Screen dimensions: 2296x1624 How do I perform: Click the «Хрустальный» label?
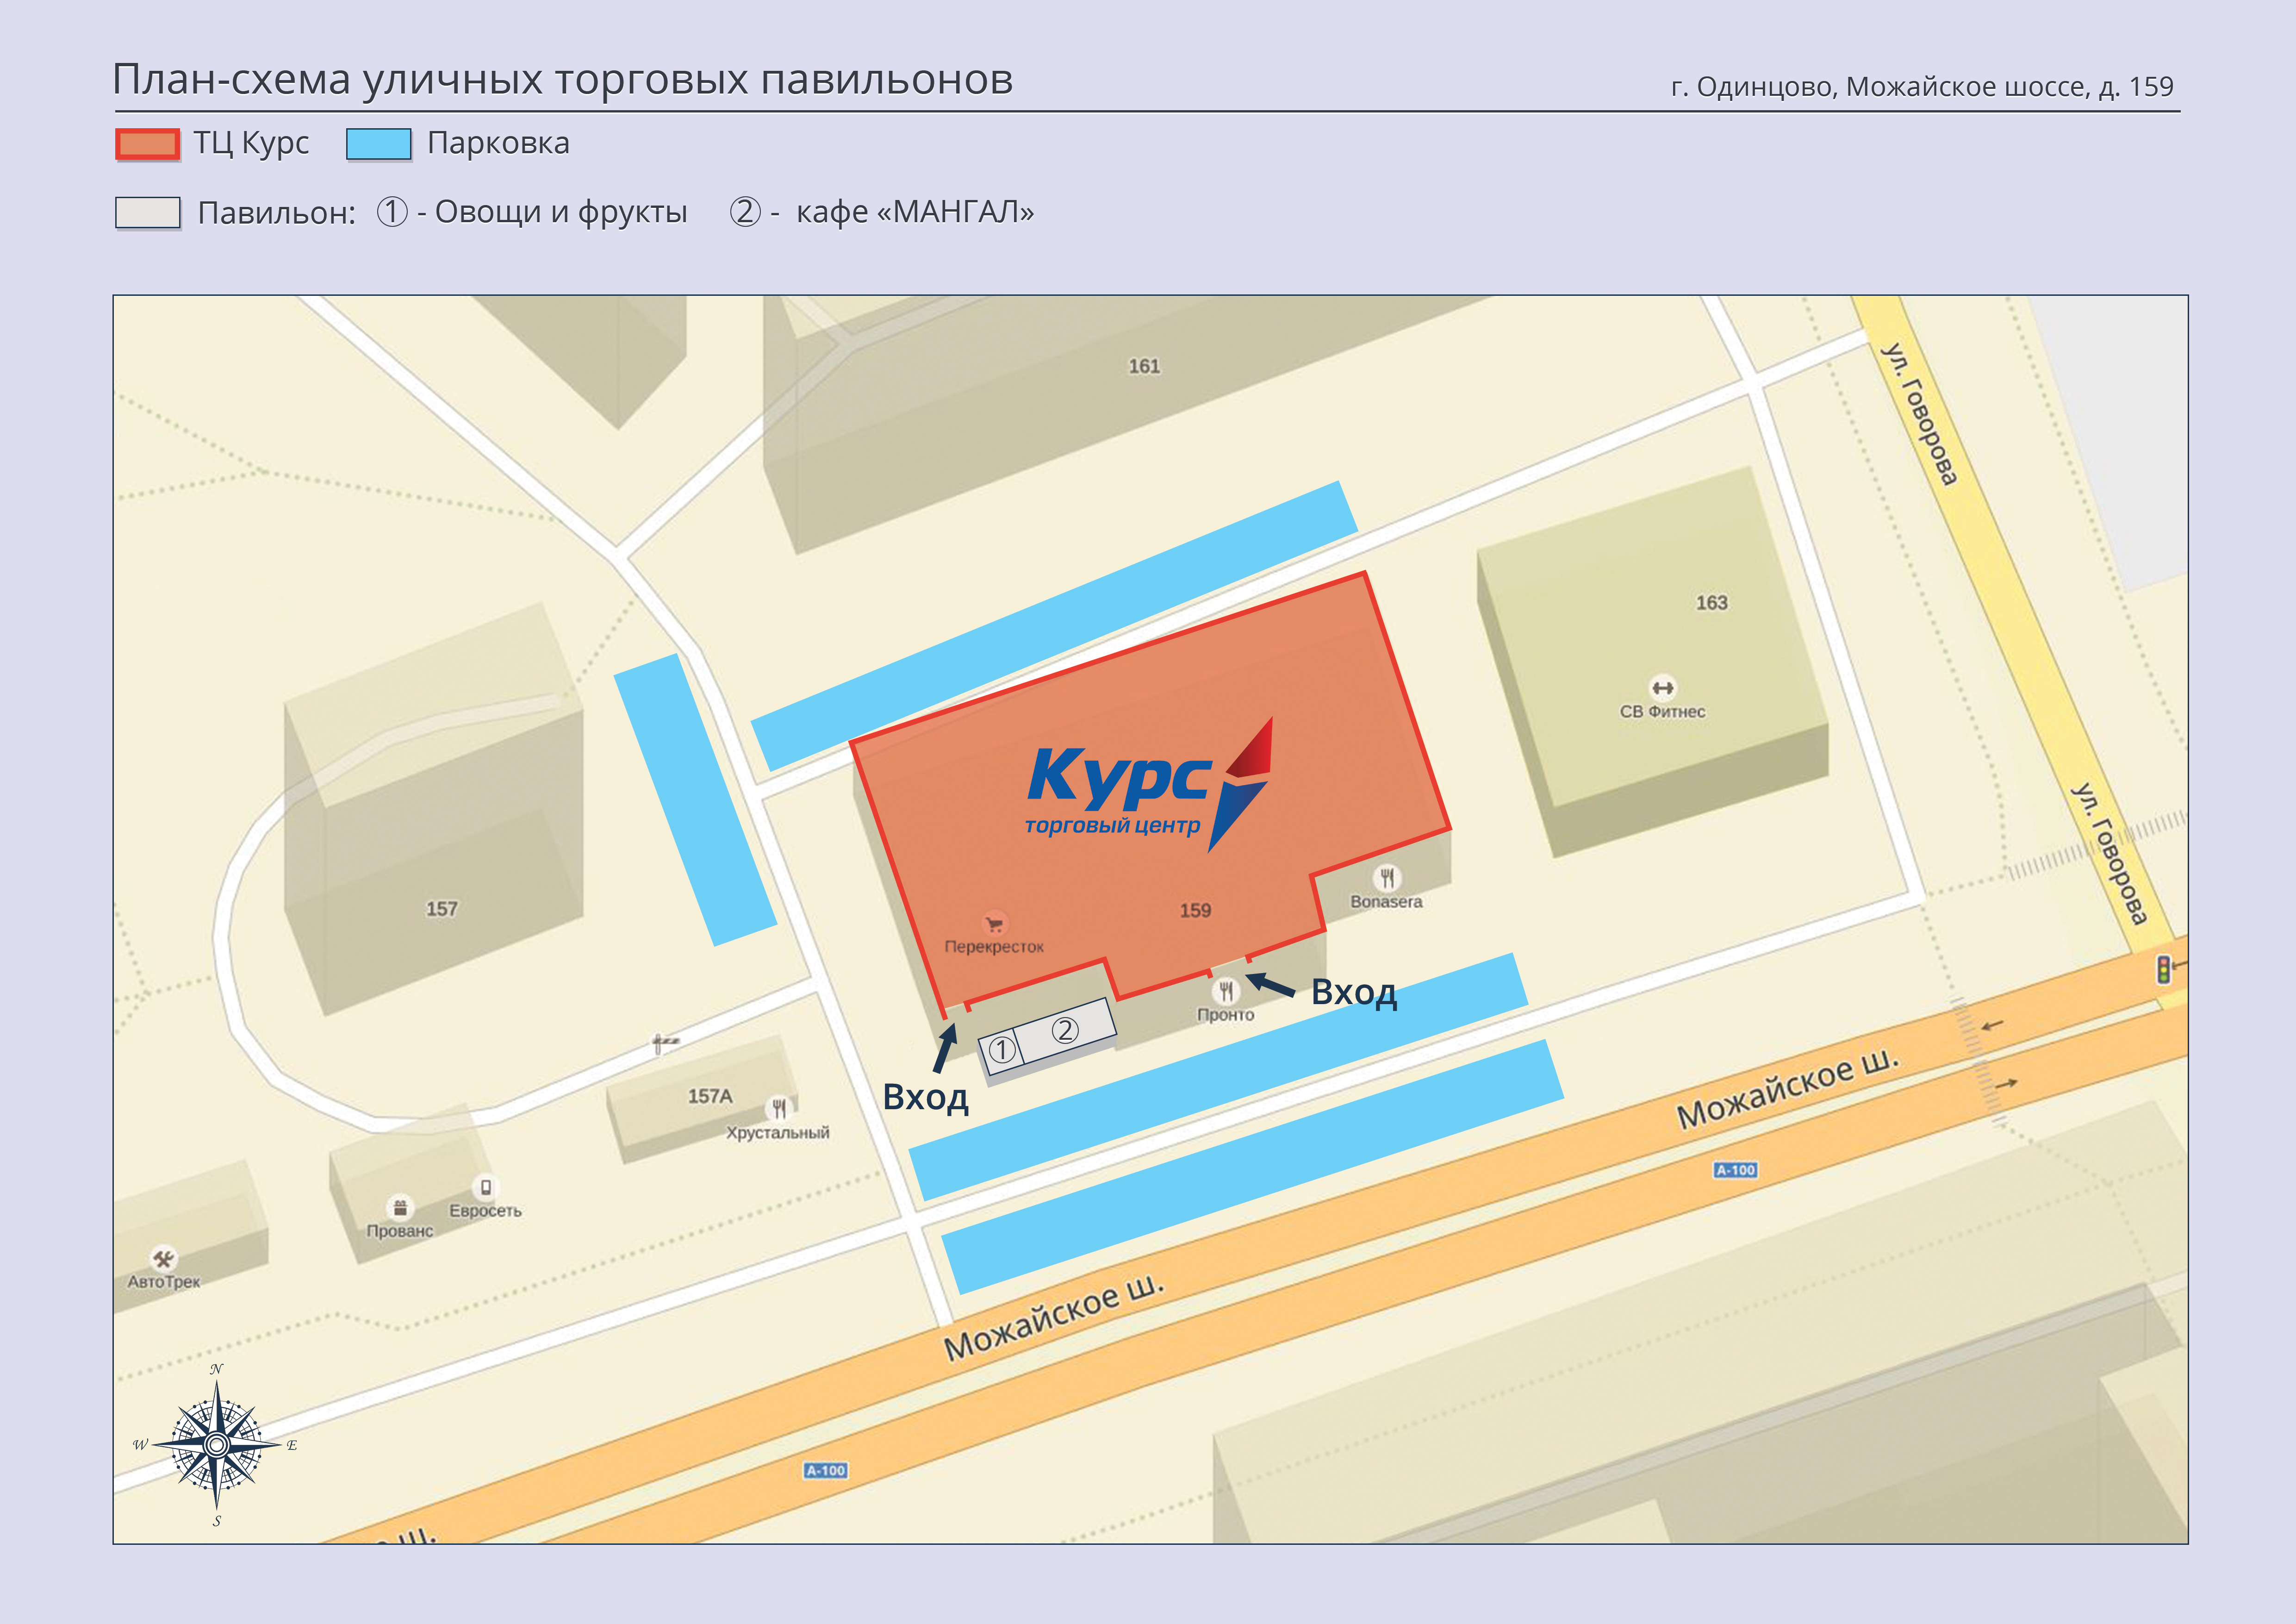click(778, 1133)
